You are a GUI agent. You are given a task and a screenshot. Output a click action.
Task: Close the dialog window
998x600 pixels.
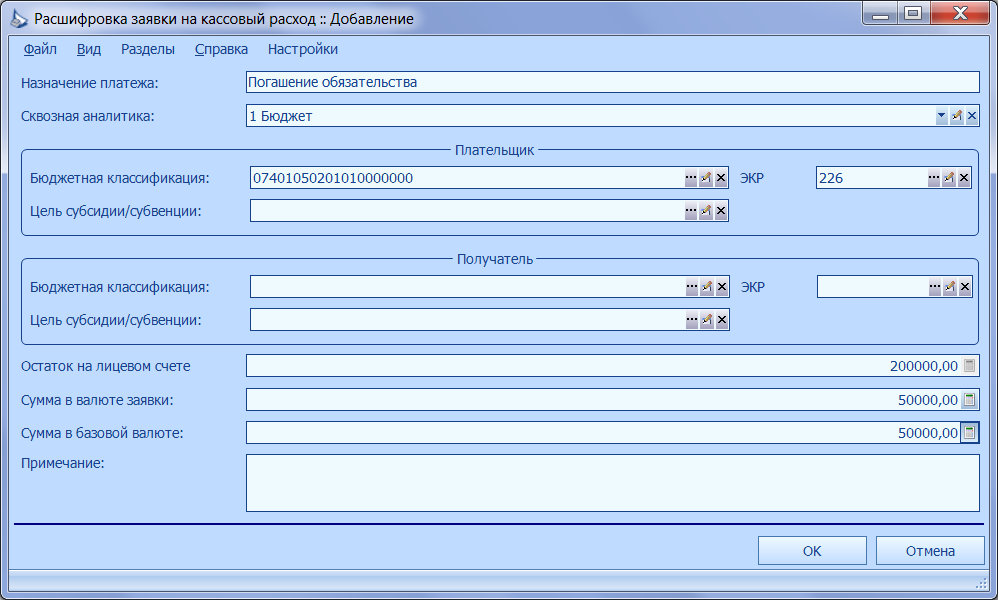(x=960, y=13)
